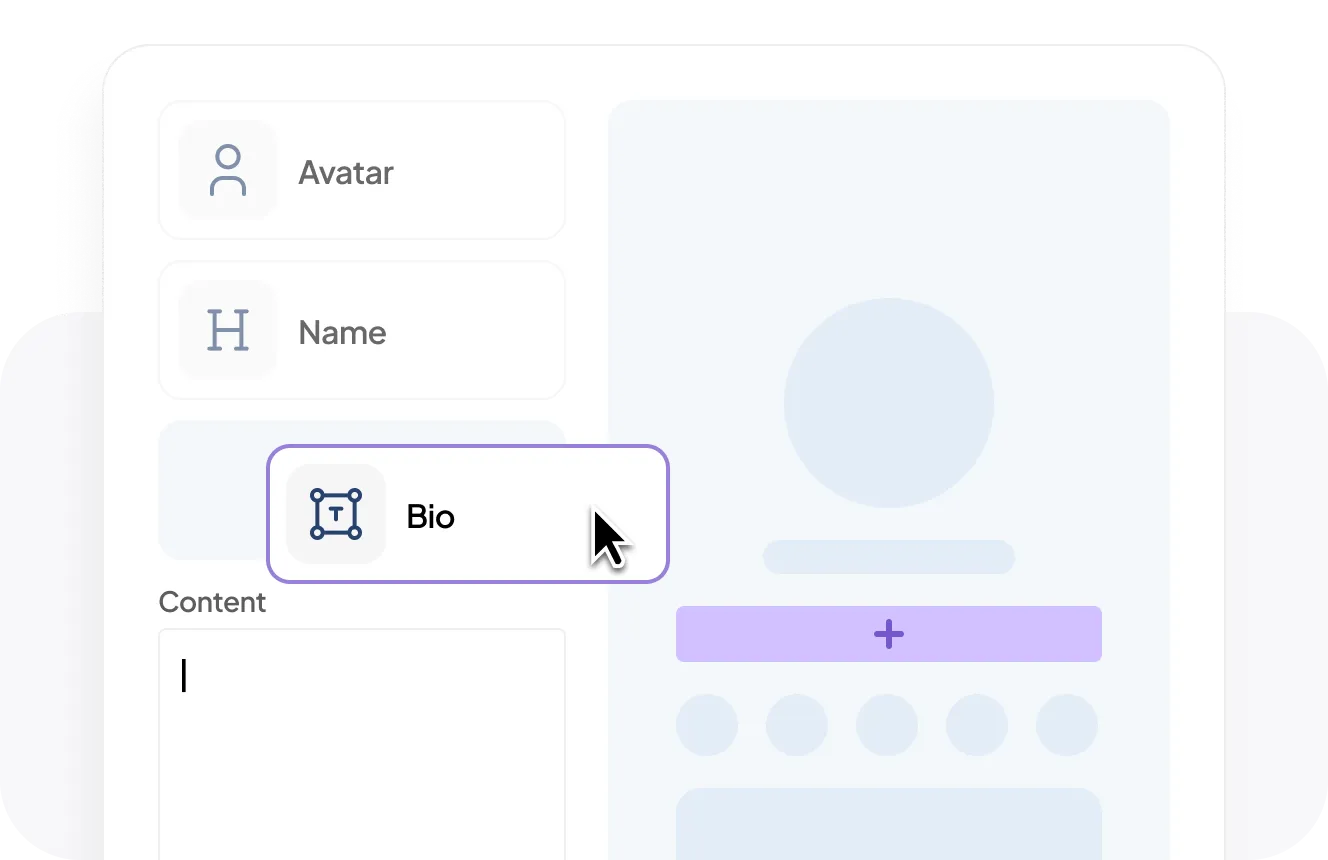Image resolution: width=1328 pixels, height=860 pixels.
Task: Pick the Bio label on dragged card
Action: point(431,517)
